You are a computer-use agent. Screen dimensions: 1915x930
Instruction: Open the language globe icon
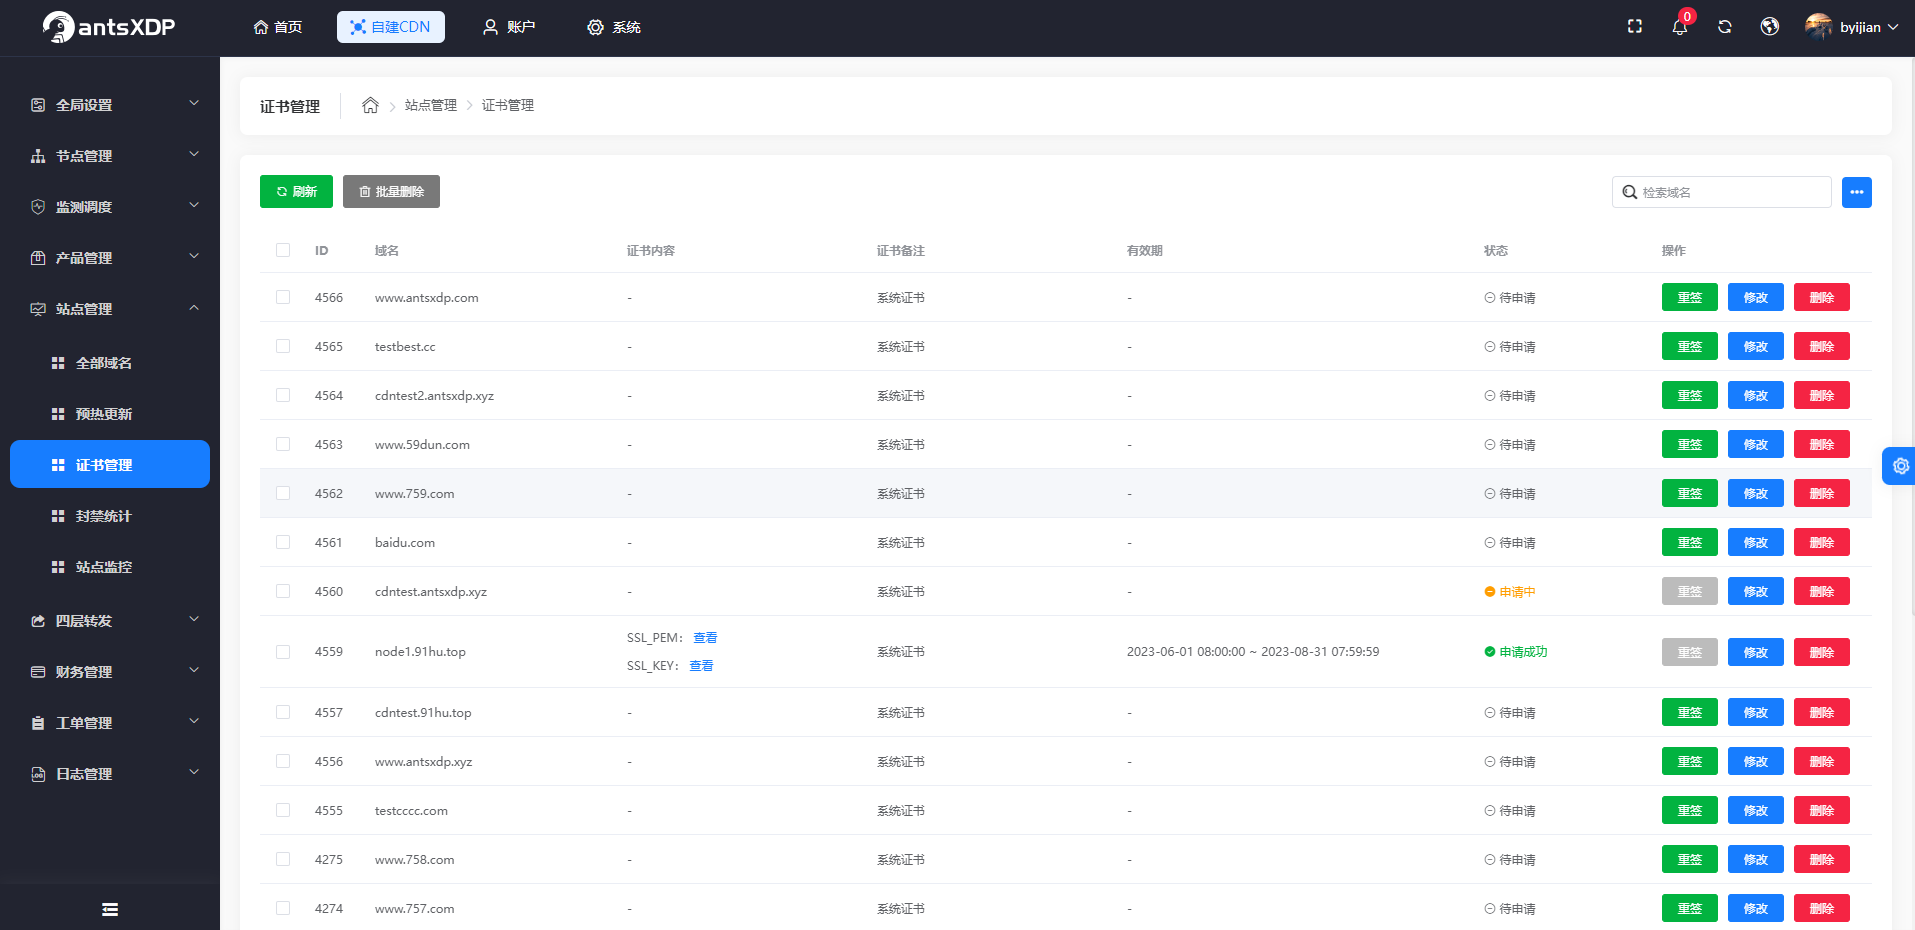[1770, 27]
